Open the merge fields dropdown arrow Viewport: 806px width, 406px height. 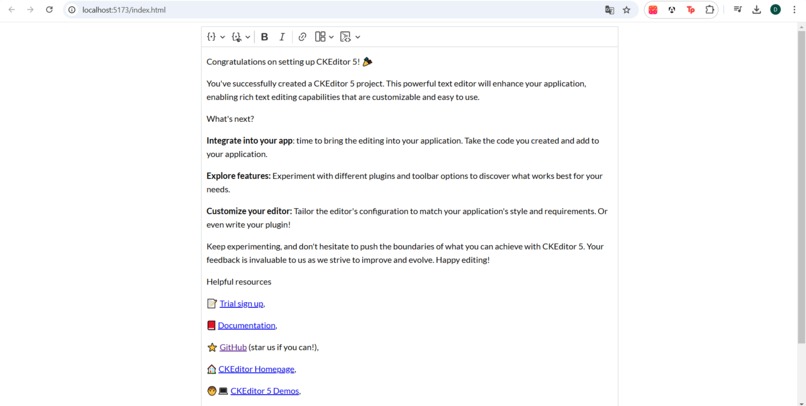[223, 37]
